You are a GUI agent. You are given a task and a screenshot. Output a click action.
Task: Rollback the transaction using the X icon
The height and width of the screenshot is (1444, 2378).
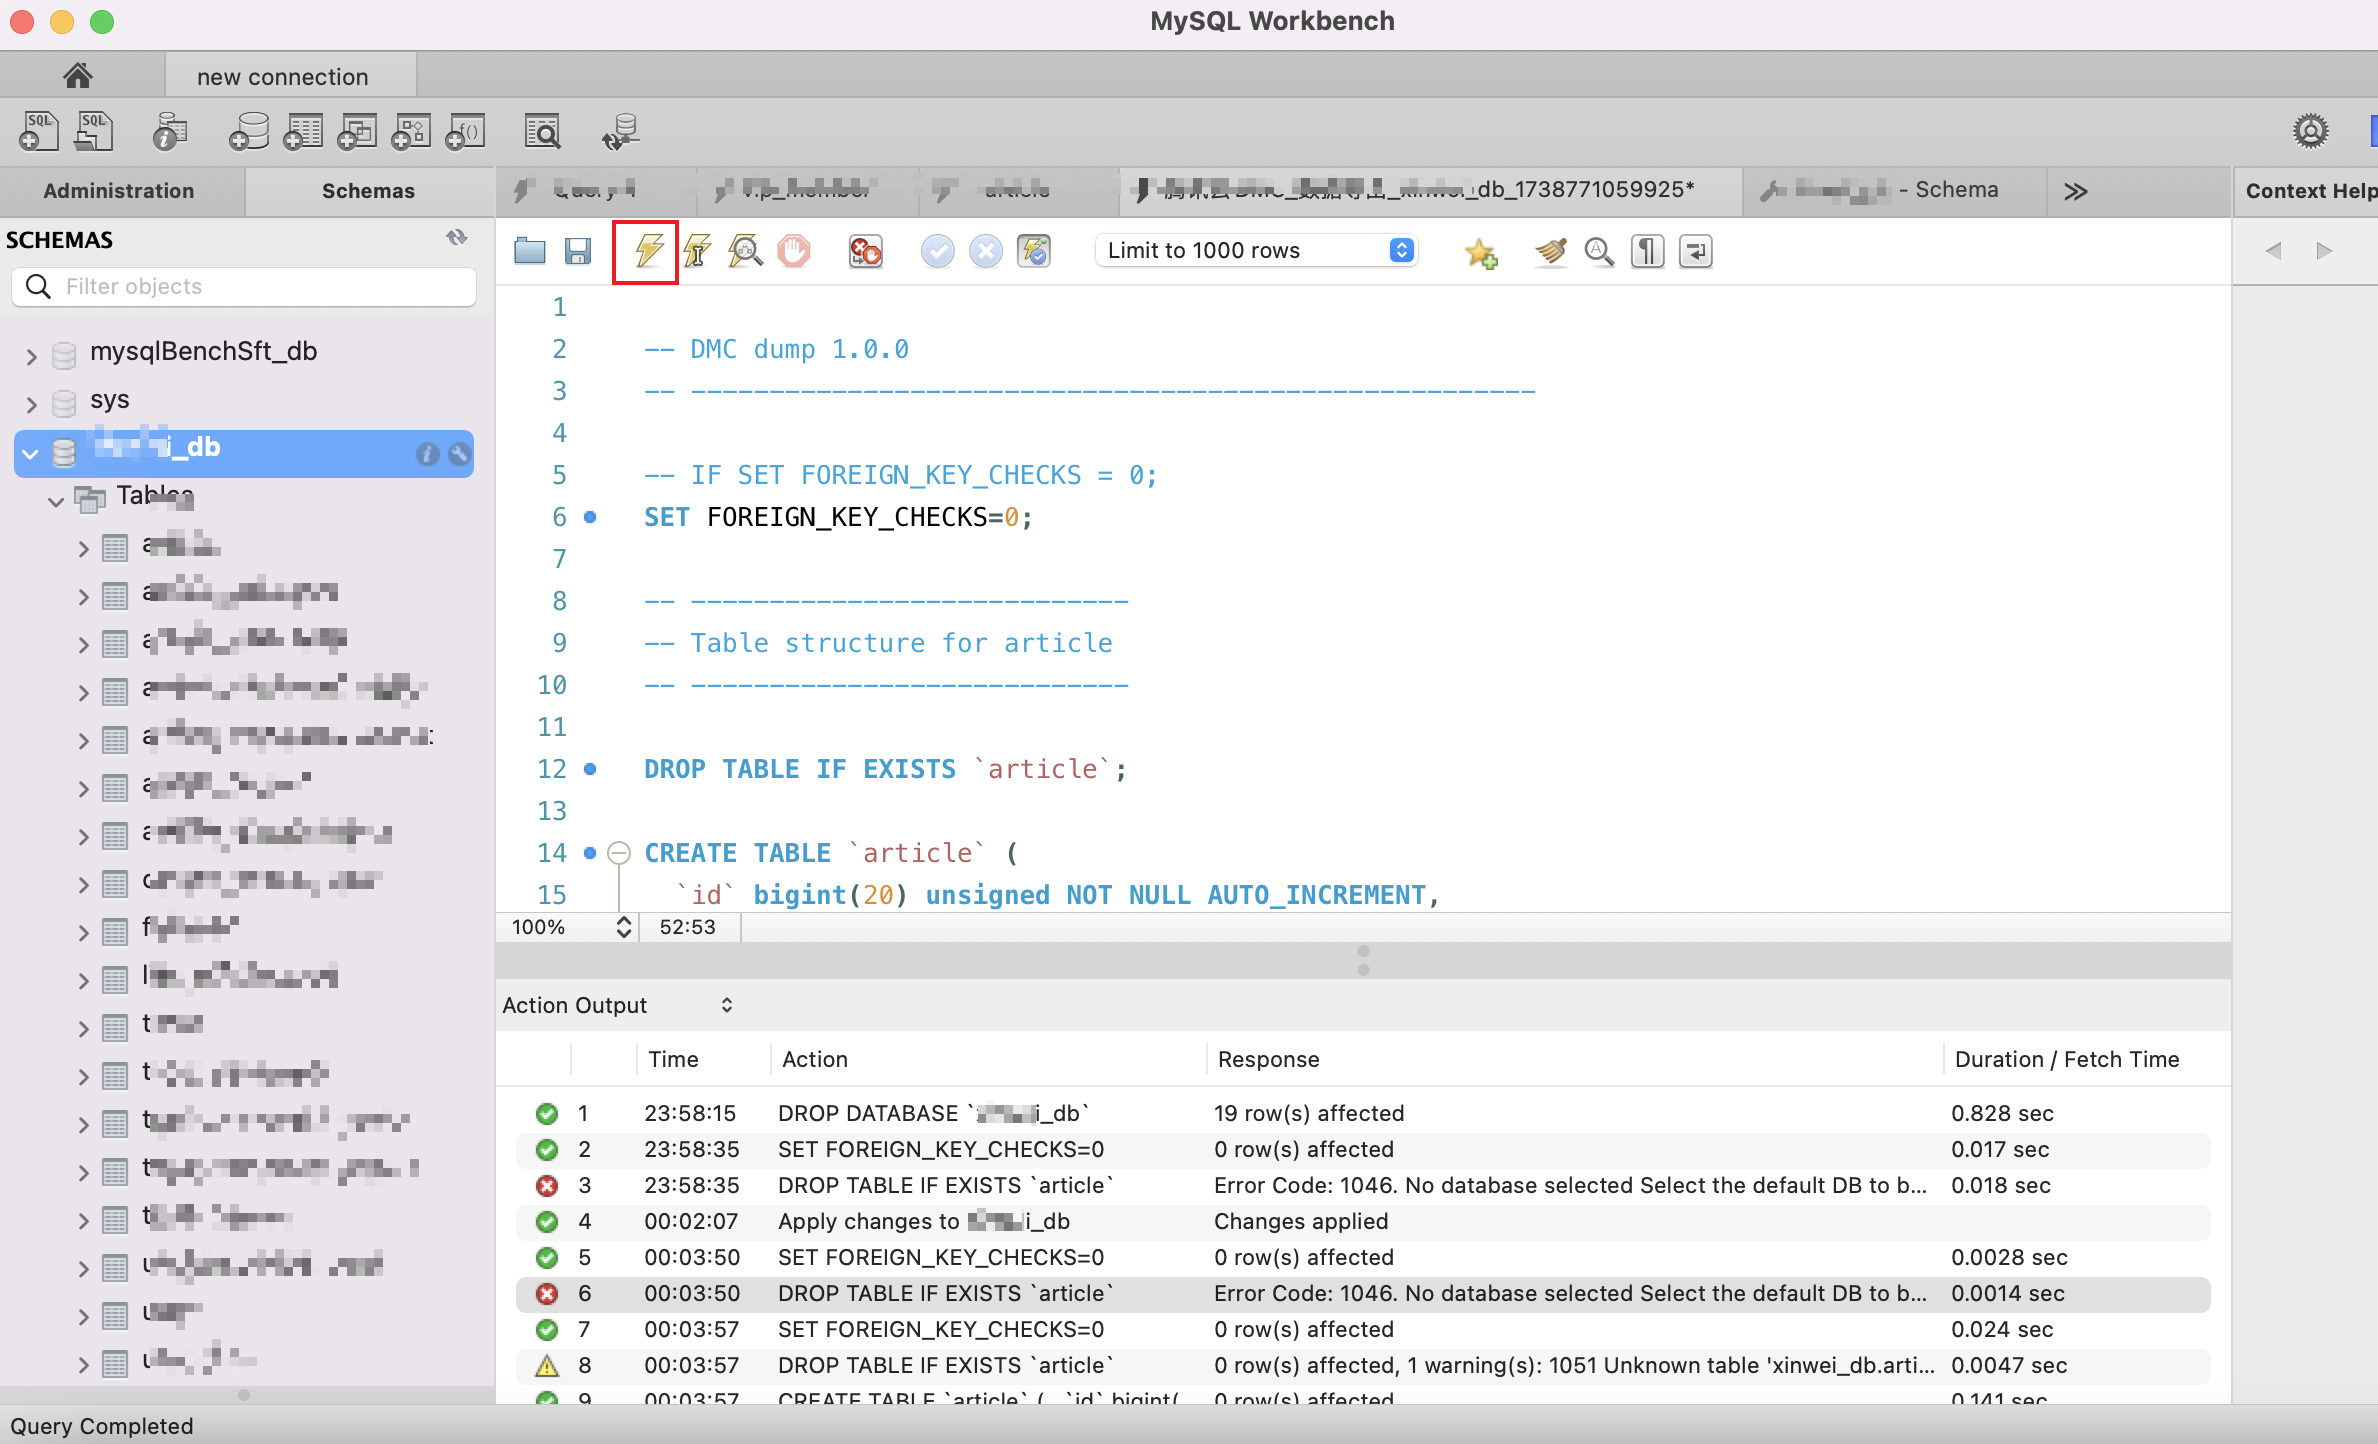(x=985, y=251)
